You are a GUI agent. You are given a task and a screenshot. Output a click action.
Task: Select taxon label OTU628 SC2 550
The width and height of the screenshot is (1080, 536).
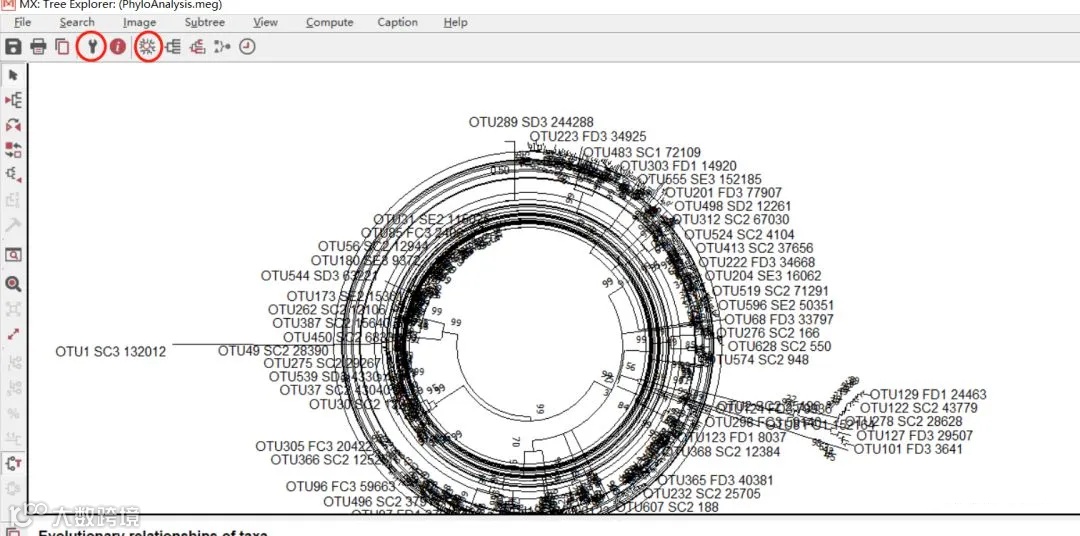(x=780, y=347)
